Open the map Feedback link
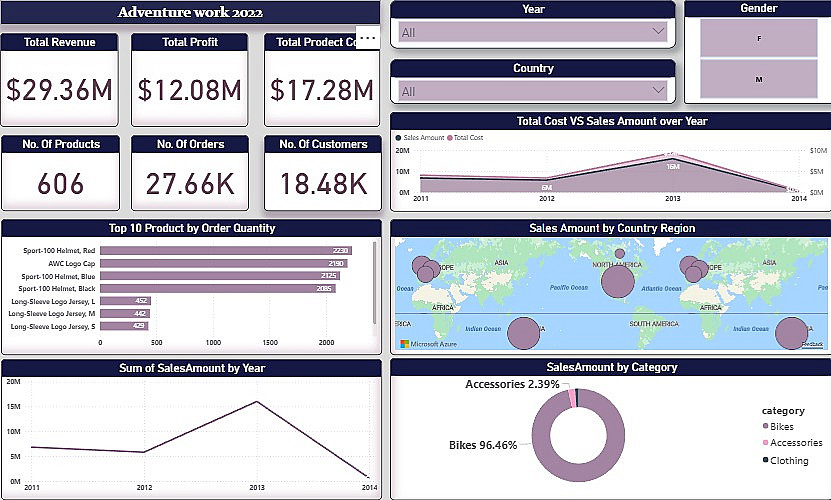This screenshot has height=500, width=831. [x=812, y=344]
